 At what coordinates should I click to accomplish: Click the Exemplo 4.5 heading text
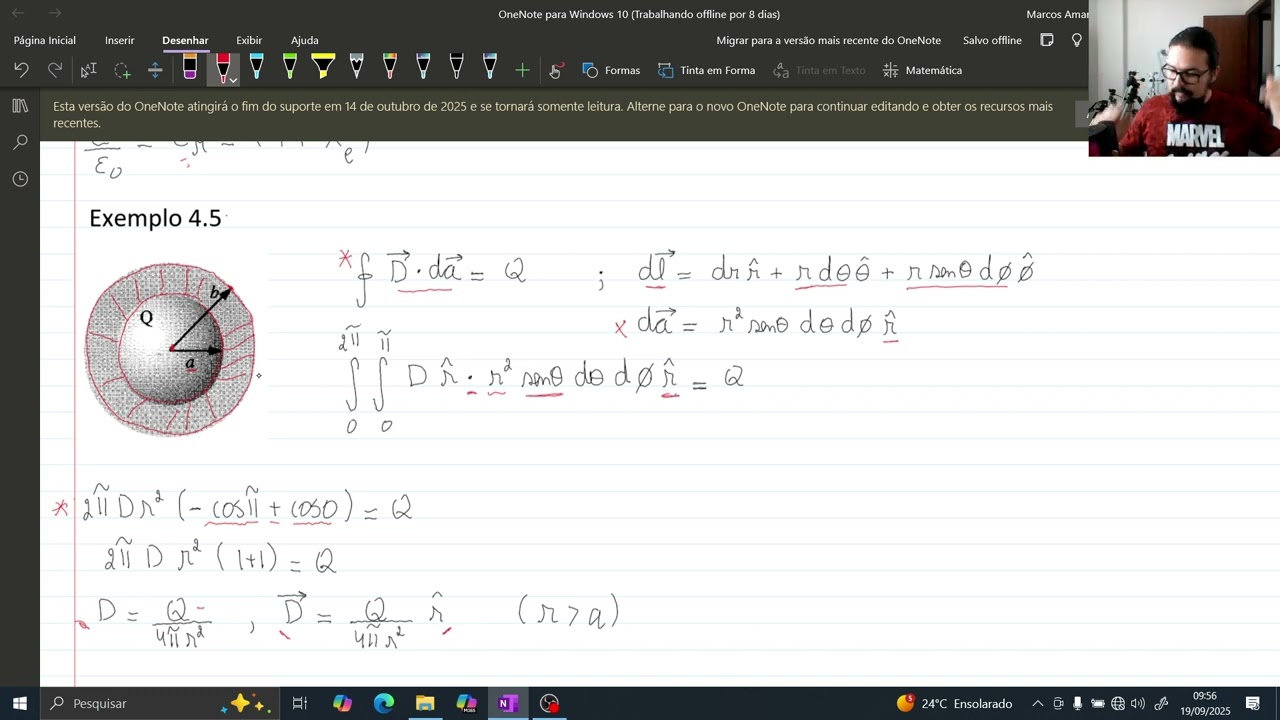pos(155,218)
